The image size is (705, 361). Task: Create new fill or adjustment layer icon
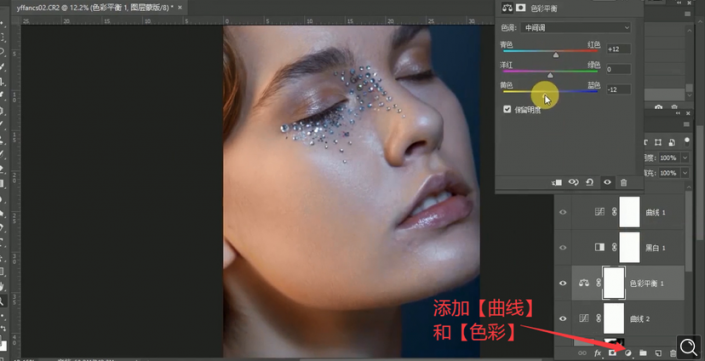point(628,353)
